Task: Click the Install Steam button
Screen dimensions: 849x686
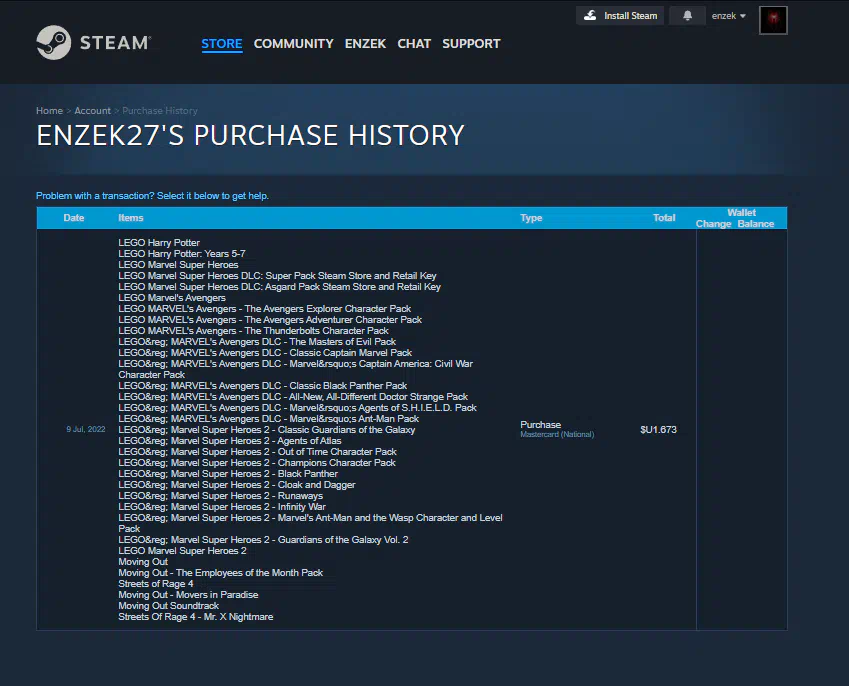Action: coord(620,16)
